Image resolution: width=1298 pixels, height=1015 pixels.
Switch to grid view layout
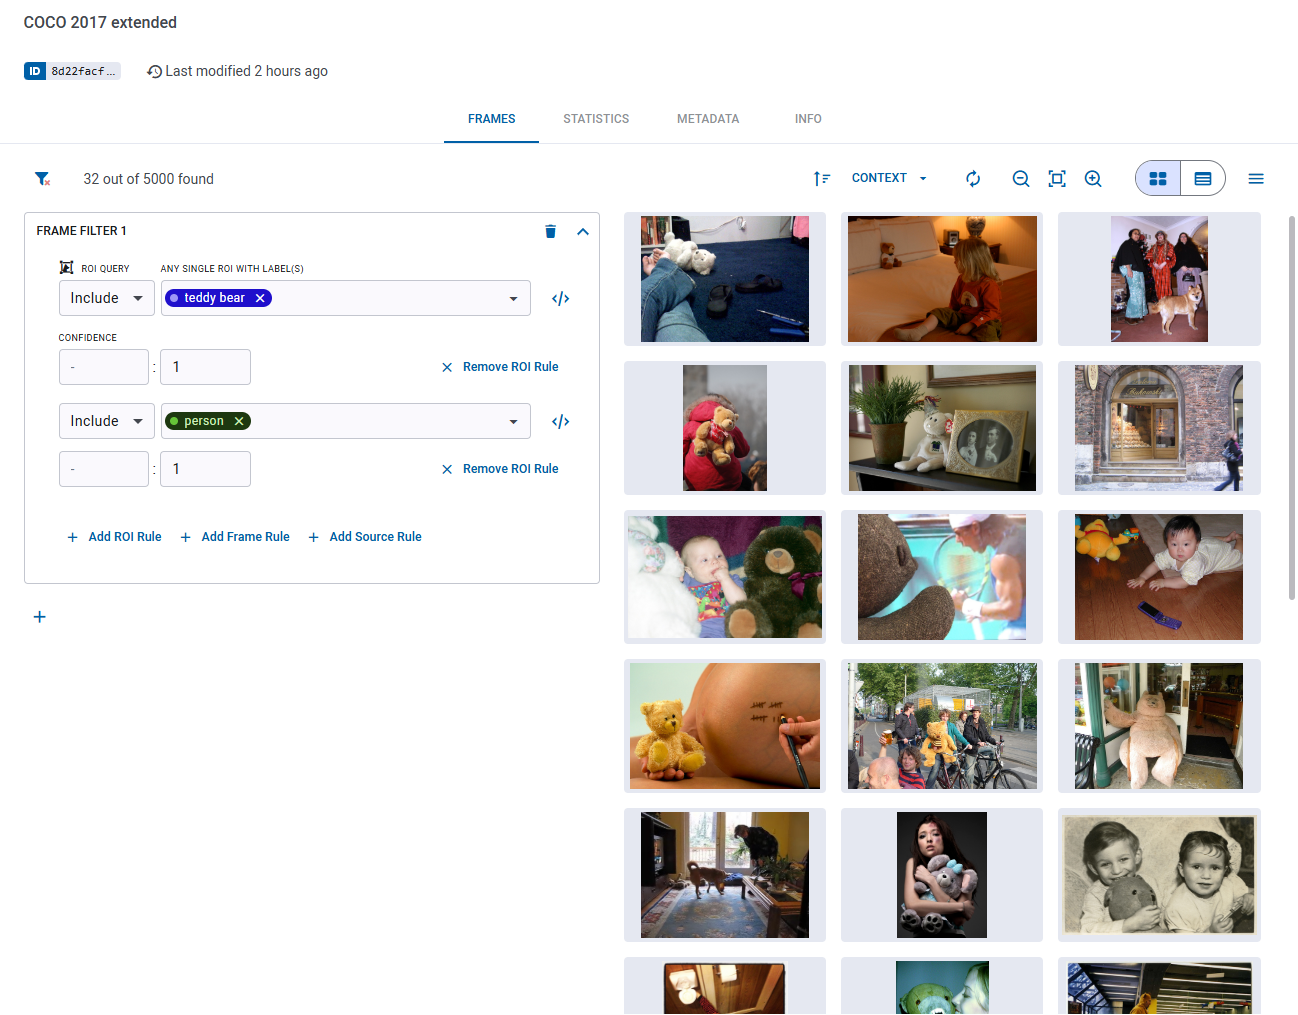[x=1157, y=178]
